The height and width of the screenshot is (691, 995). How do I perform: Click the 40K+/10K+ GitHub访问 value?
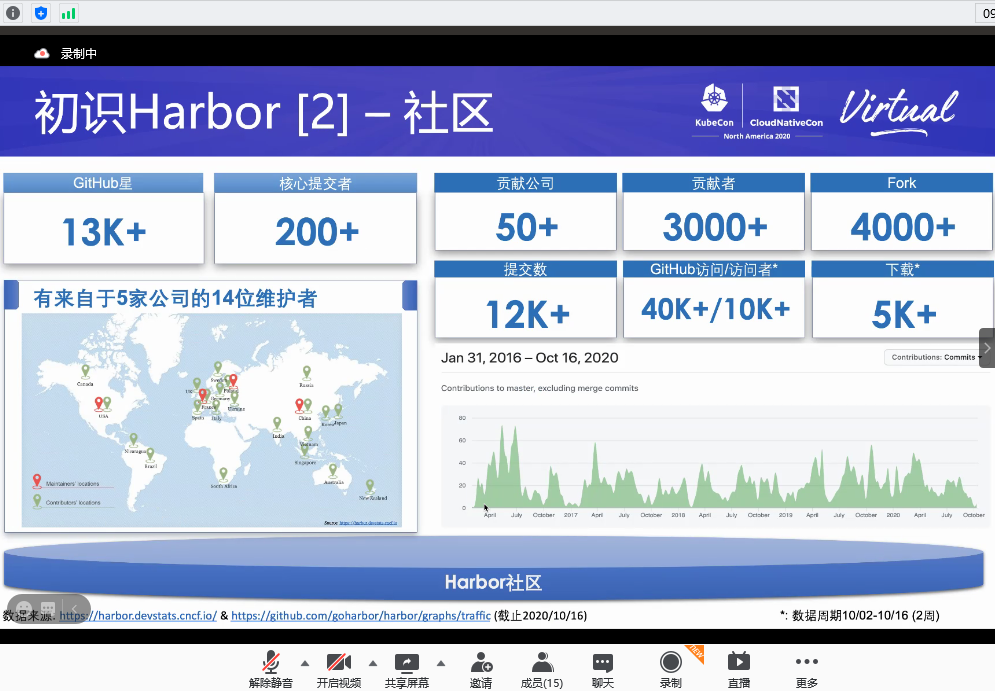point(716,309)
